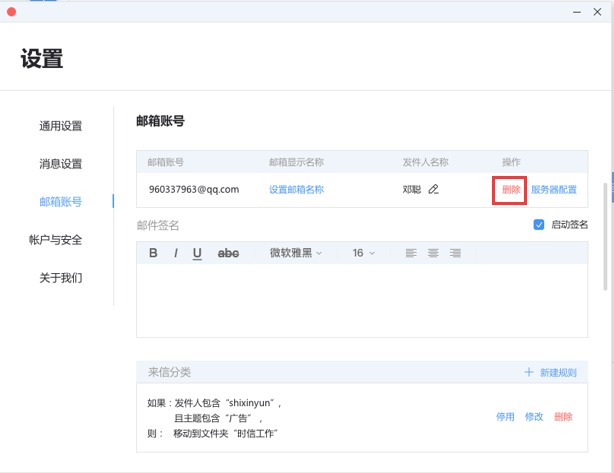Image resolution: width=614 pixels, height=473 pixels.
Task: Click the 发件人名称 column header
Action: [425, 162]
